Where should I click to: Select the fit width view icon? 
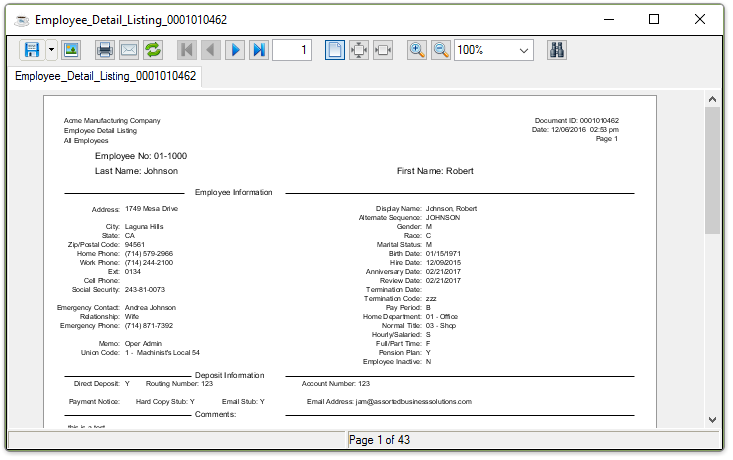pyautogui.click(x=383, y=50)
